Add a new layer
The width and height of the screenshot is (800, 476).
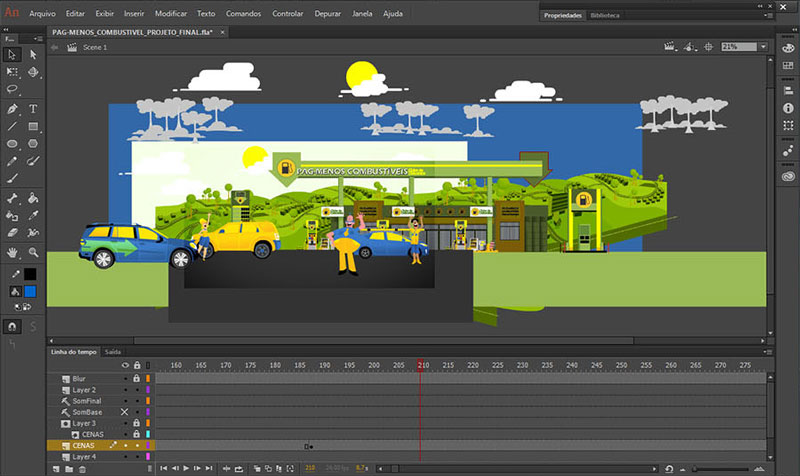(x=56, y=469)
